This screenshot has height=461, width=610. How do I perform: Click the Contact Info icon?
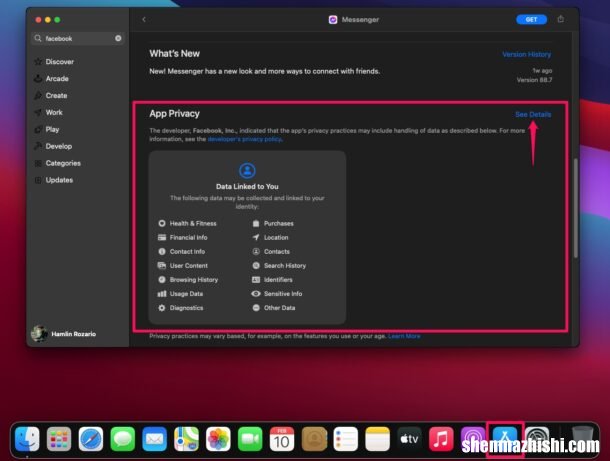click(162, 251)
